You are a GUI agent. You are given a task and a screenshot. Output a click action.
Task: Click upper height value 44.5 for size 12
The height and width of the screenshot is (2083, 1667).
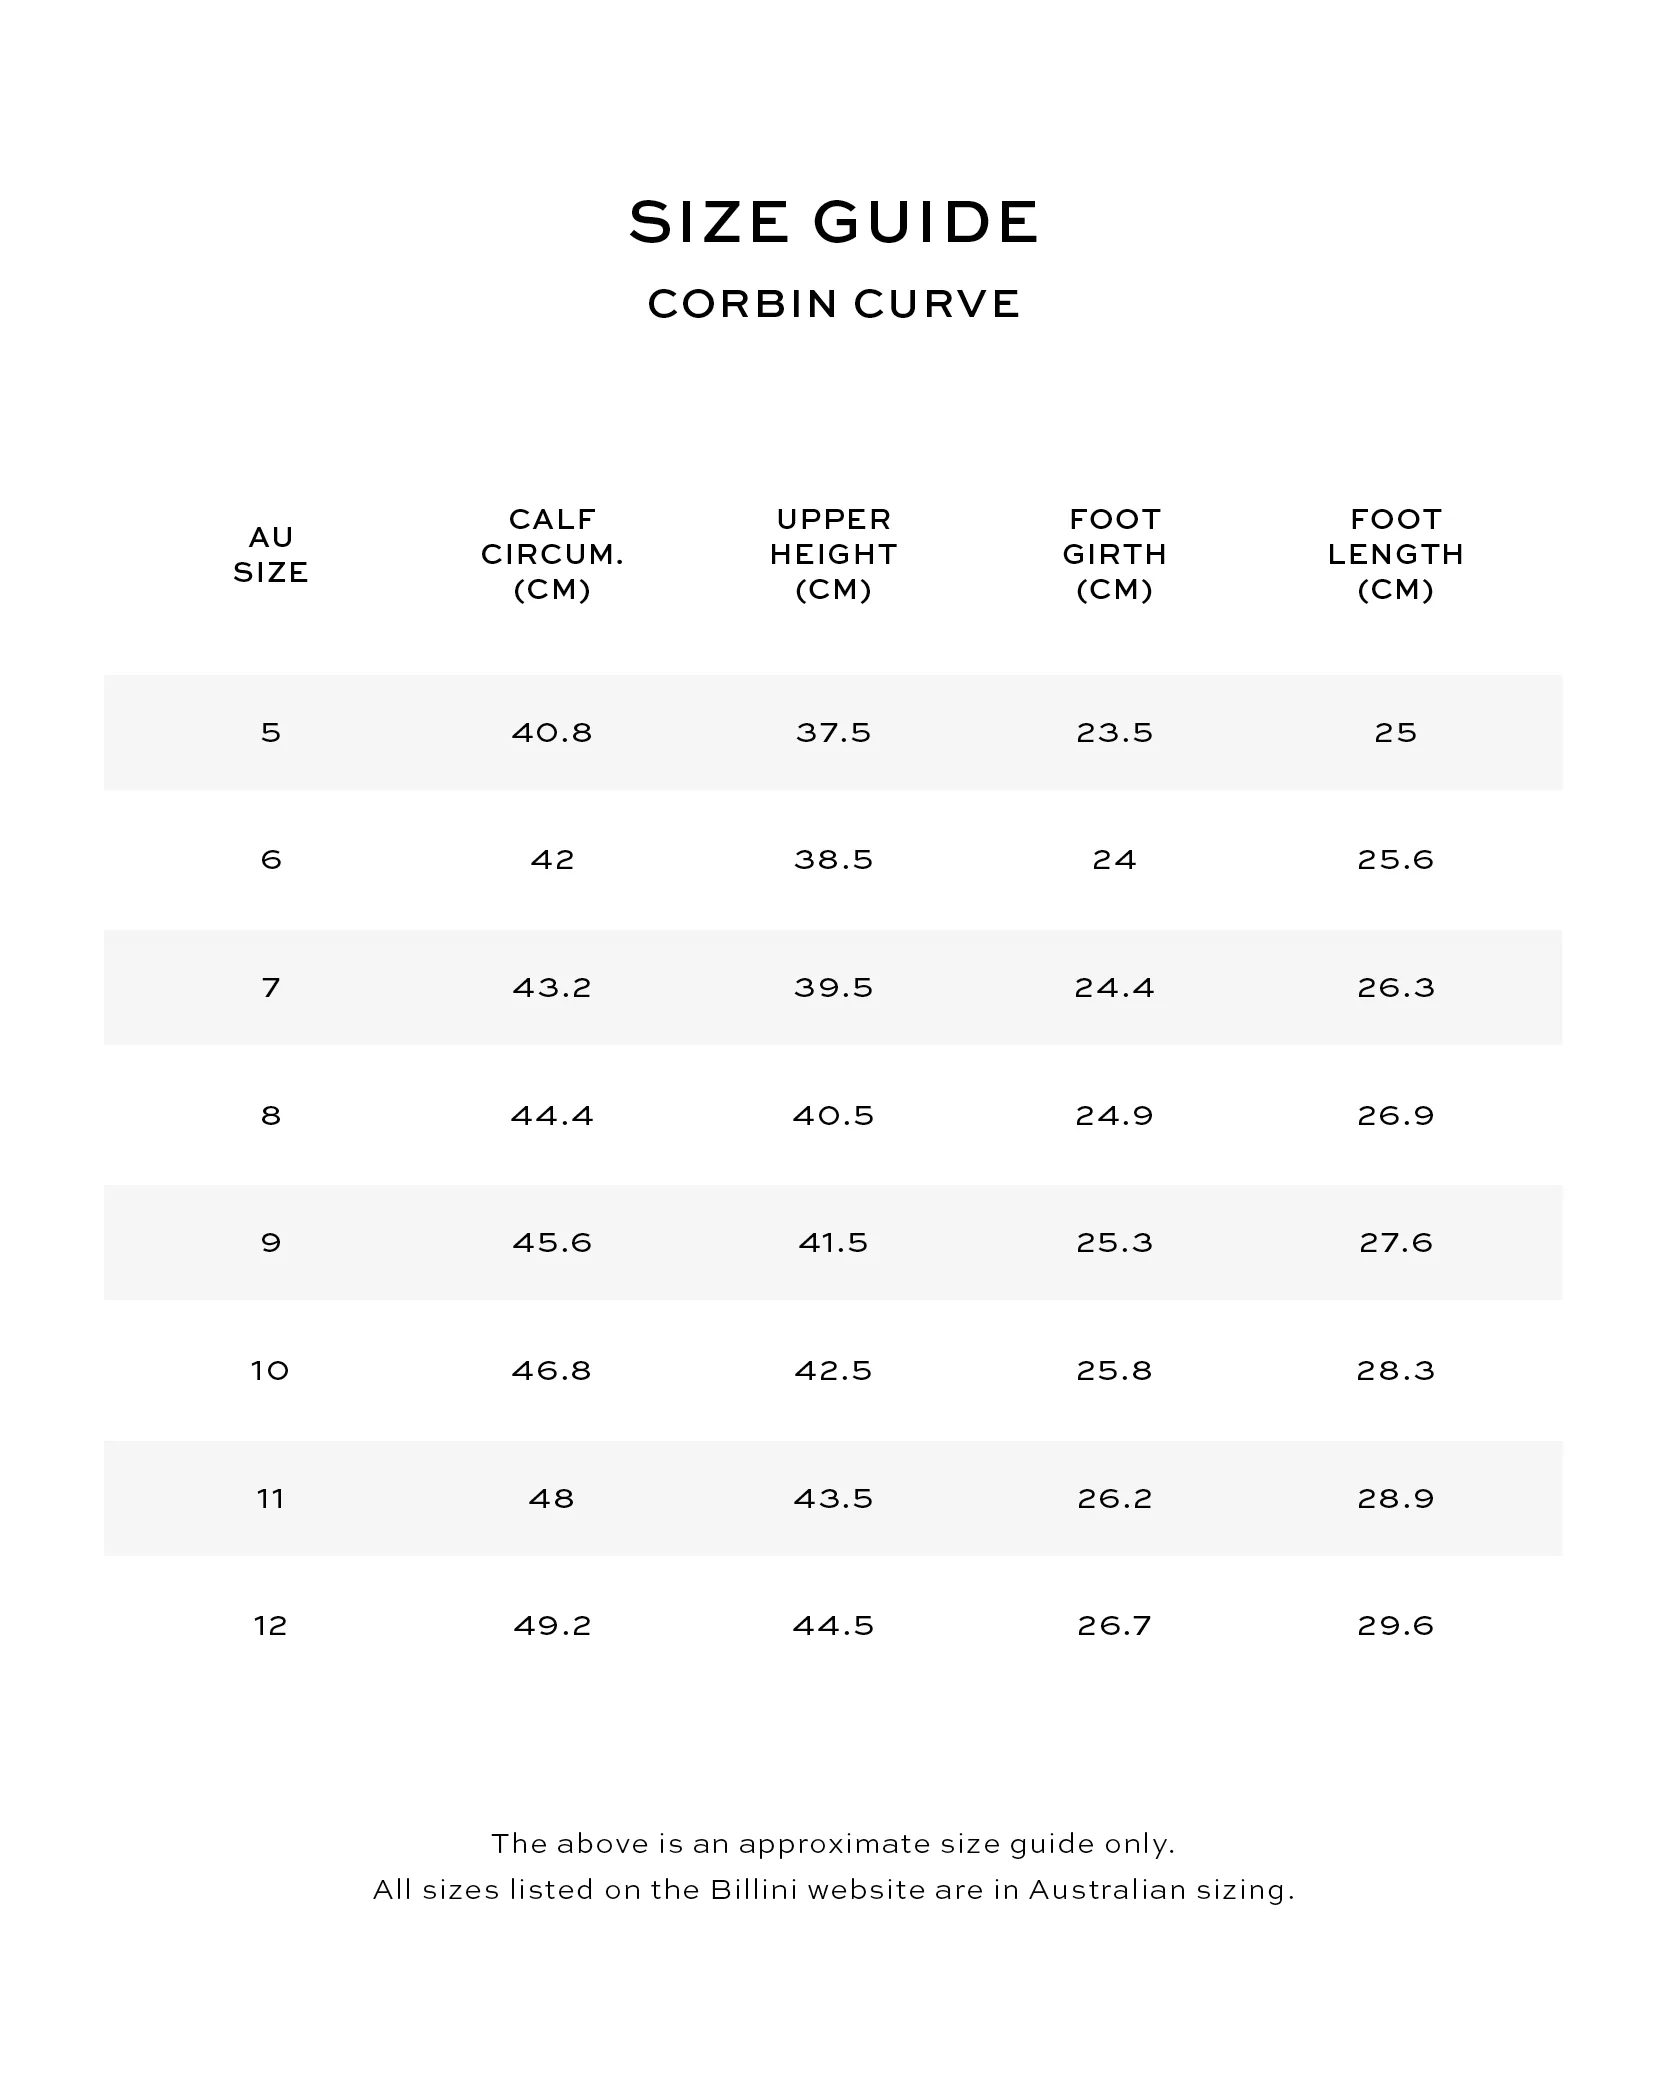pos(834,1626)
